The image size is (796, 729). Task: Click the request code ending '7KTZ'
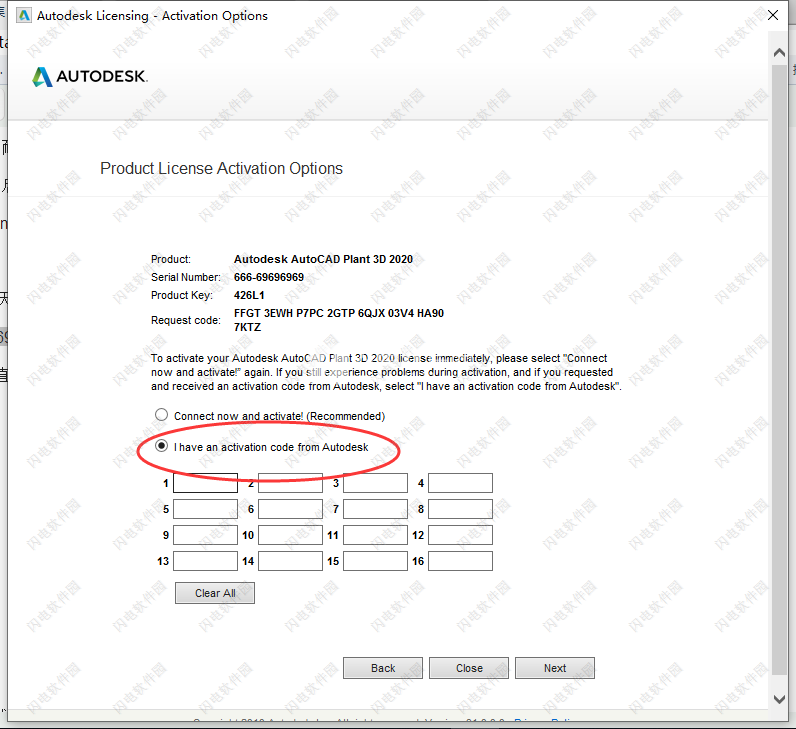[x=247, y=327]
